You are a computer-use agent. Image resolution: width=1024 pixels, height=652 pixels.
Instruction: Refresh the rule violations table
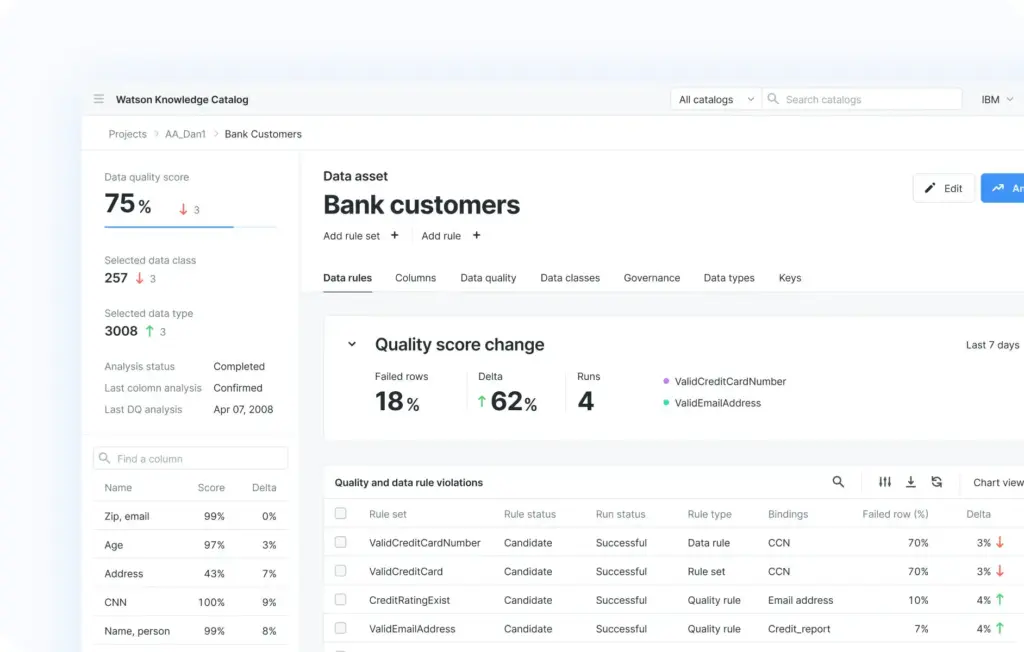coord(937,482)
